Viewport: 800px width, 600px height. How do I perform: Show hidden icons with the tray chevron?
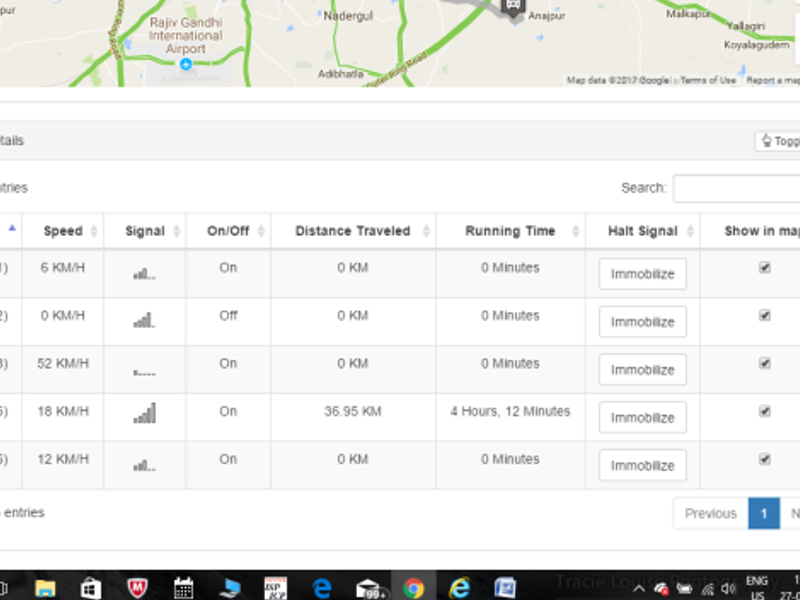pyautogui.click(x=639, y=590)
